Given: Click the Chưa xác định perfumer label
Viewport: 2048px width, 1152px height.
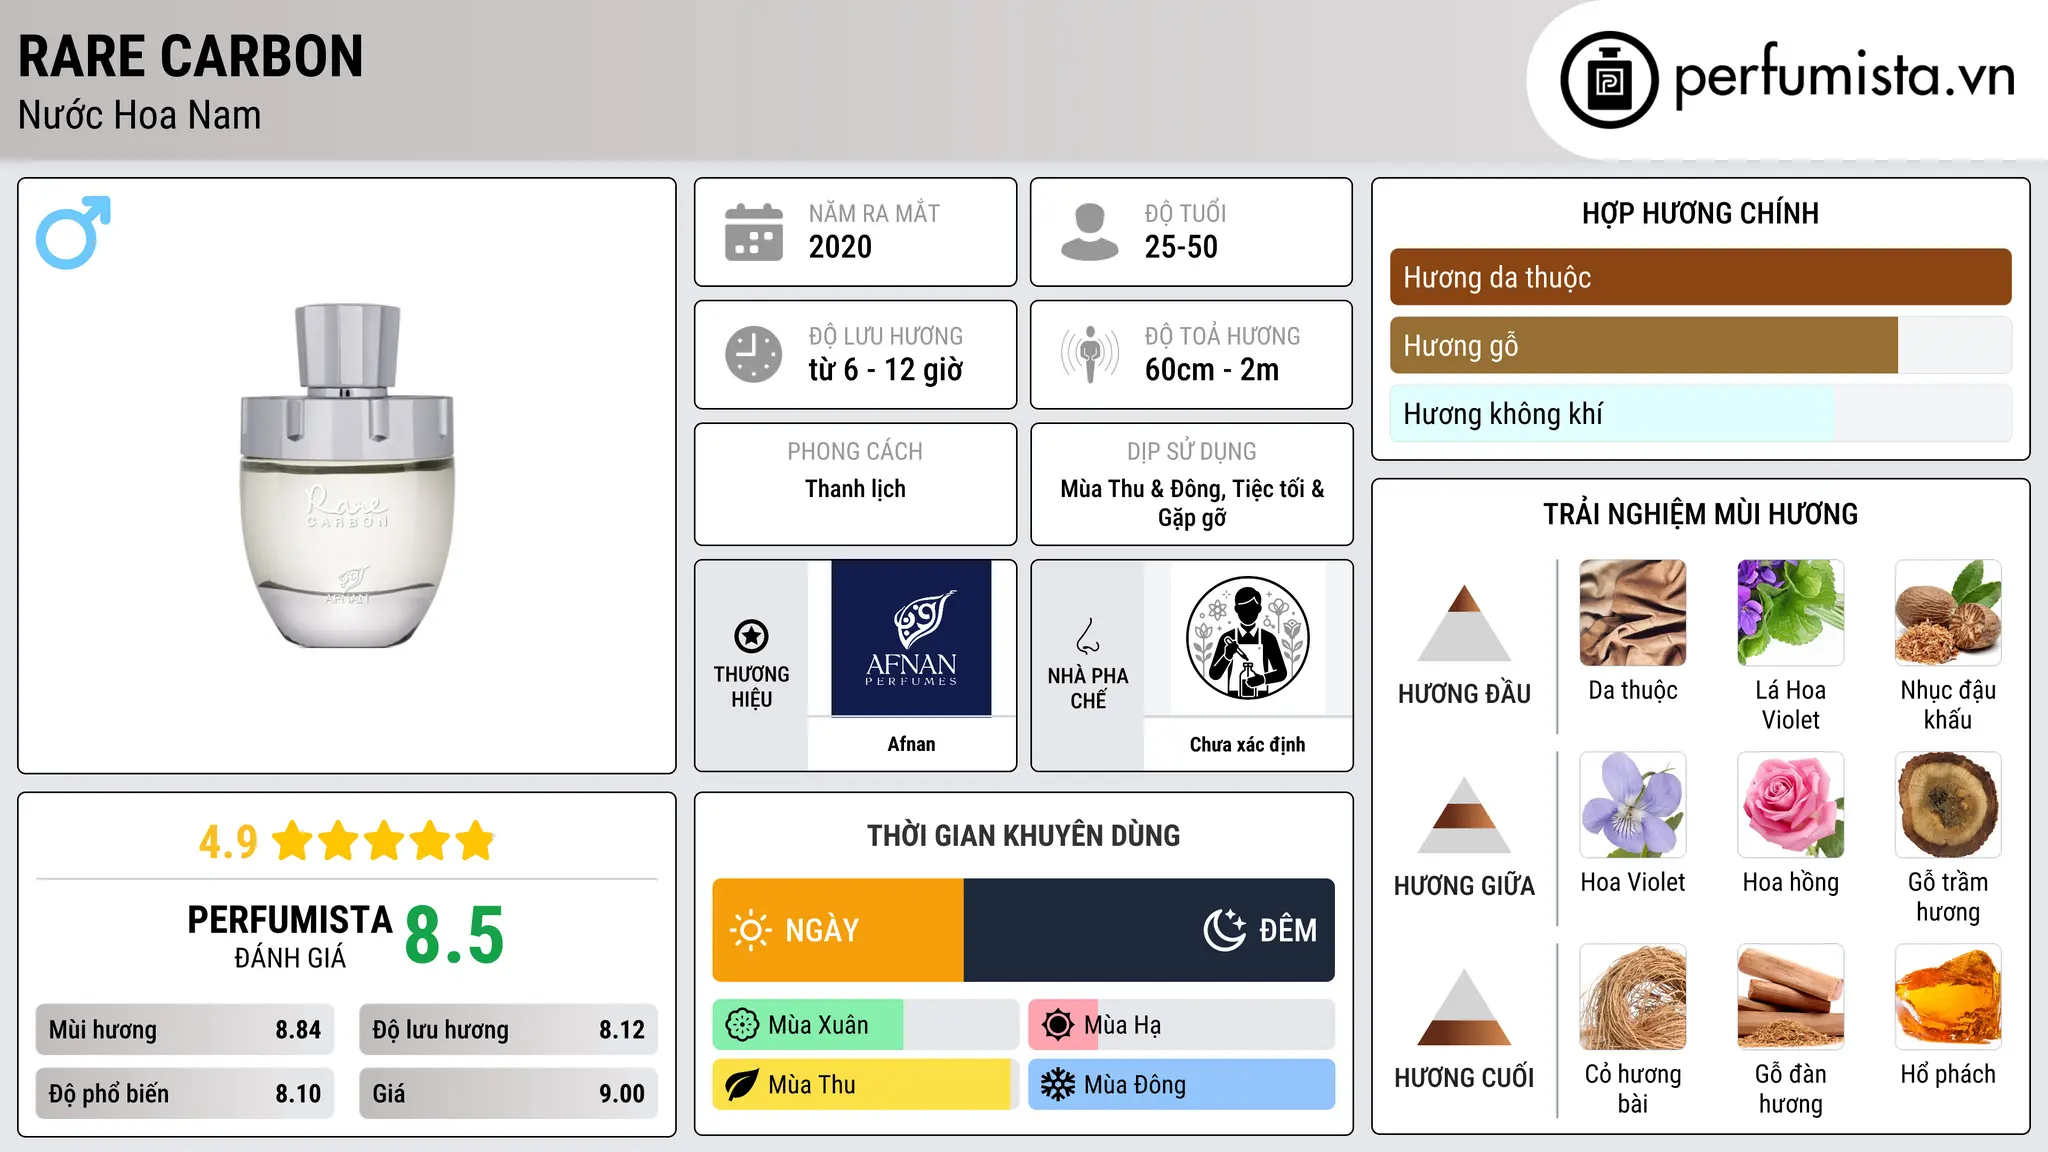Looking at the screenshot, I should [x=1247, y=744].
